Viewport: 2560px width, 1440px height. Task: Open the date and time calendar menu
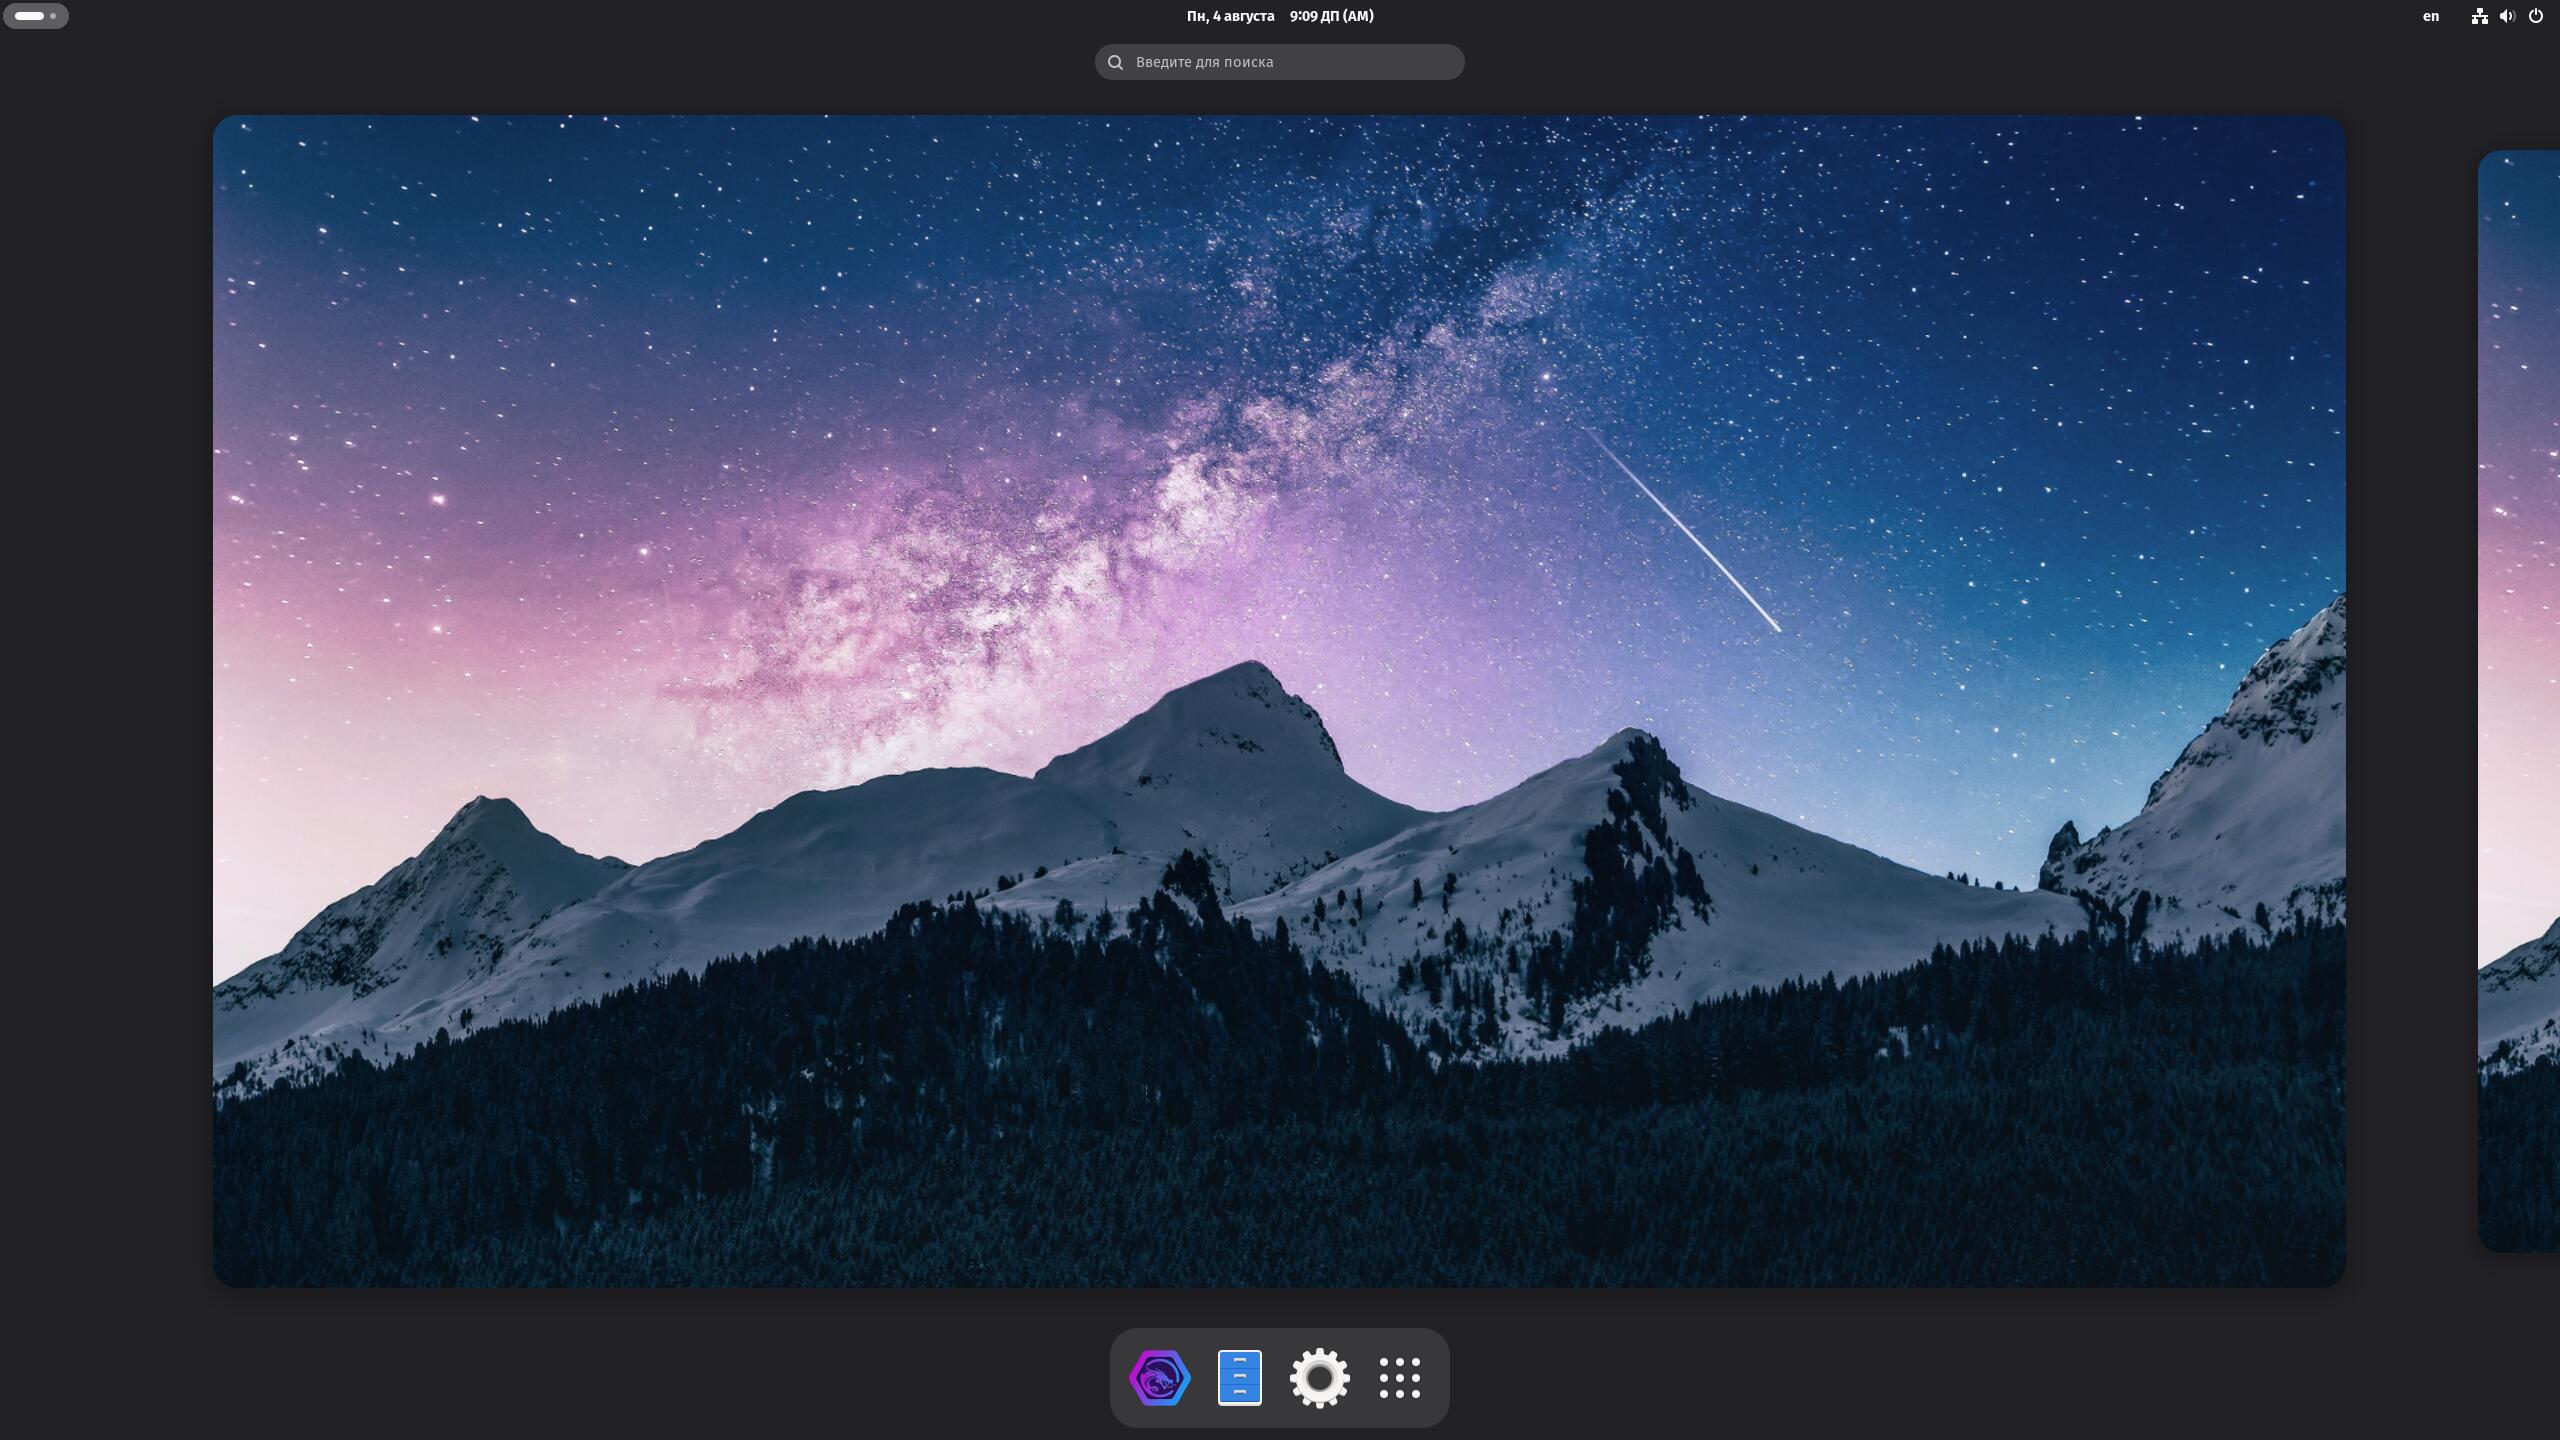[x=1280, y=16]
